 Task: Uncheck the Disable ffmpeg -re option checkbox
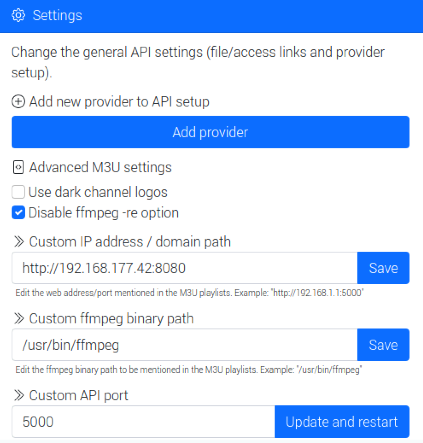pyautogui.click(x=18, y=213)
